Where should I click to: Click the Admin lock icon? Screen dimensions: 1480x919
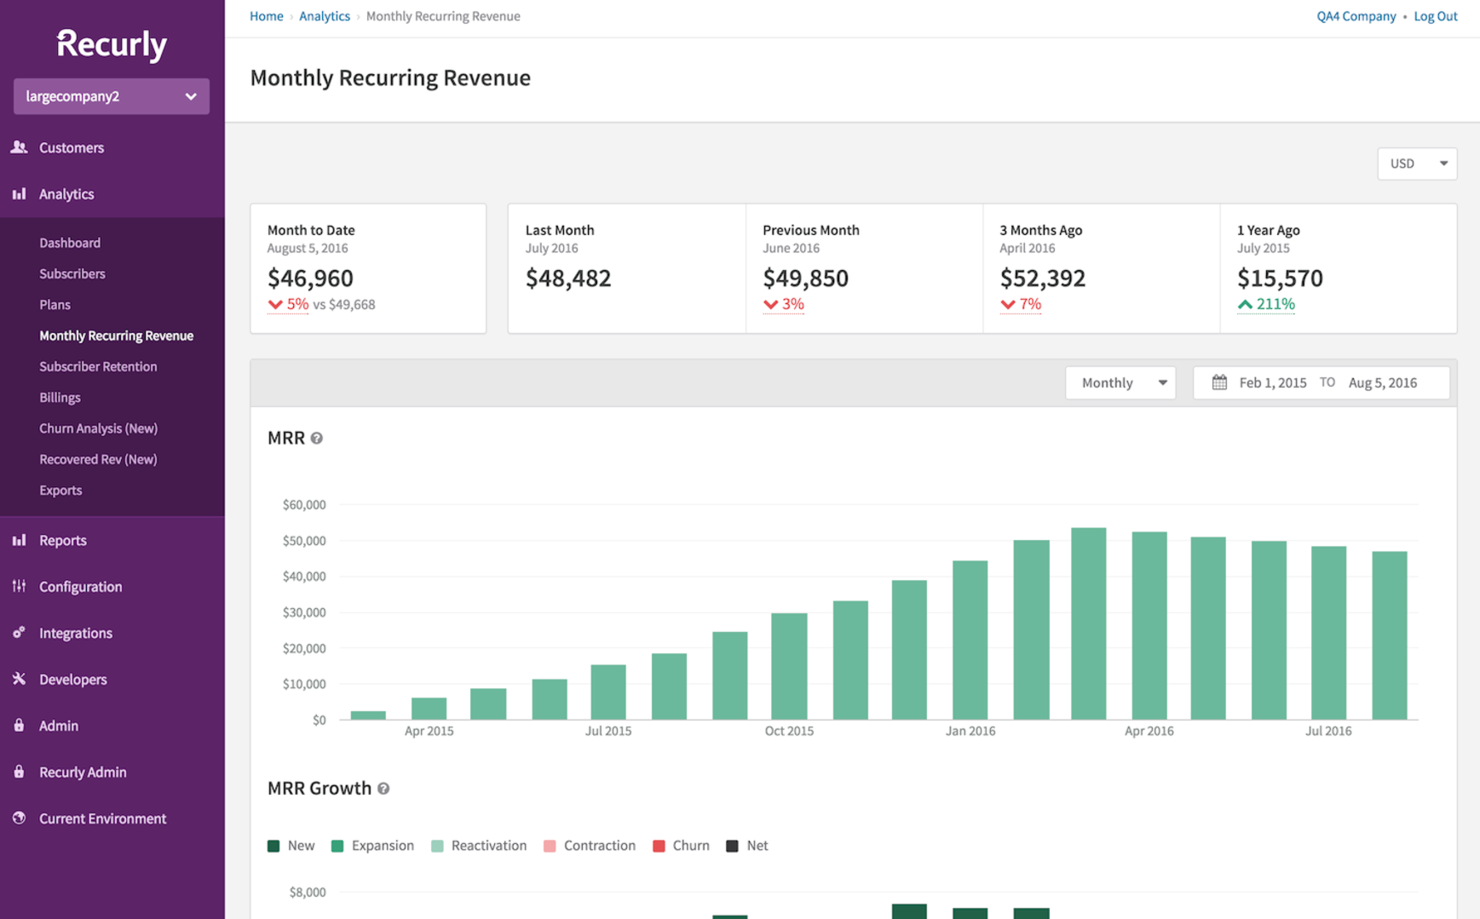(19, 725)
